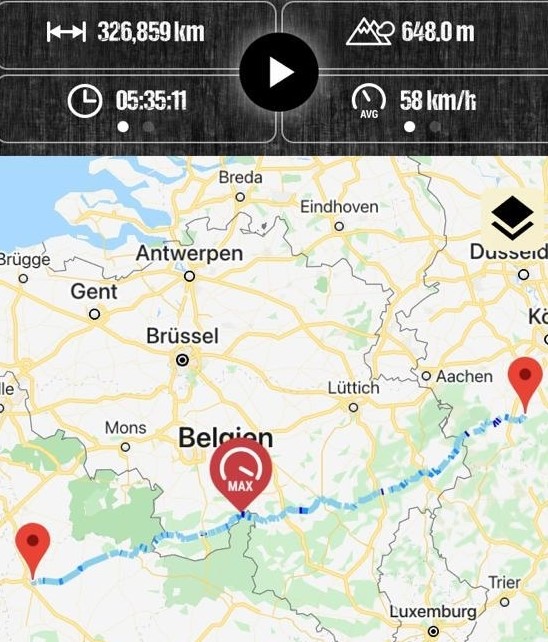Start route playback with the play button
Screen dimensions: 548x642
click(279, 72)
